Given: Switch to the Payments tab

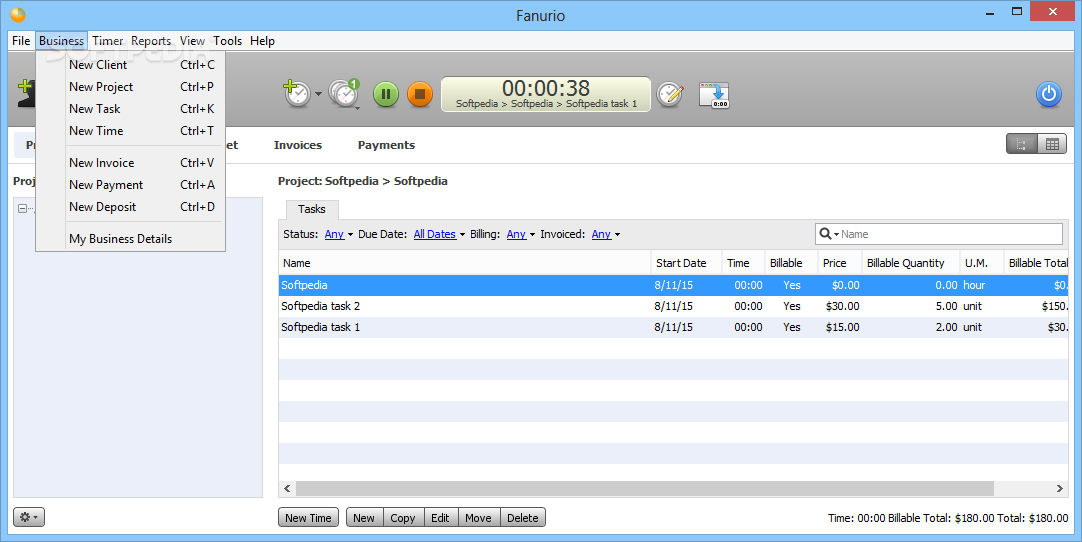Looking at the screenshot, I should 386,145.
